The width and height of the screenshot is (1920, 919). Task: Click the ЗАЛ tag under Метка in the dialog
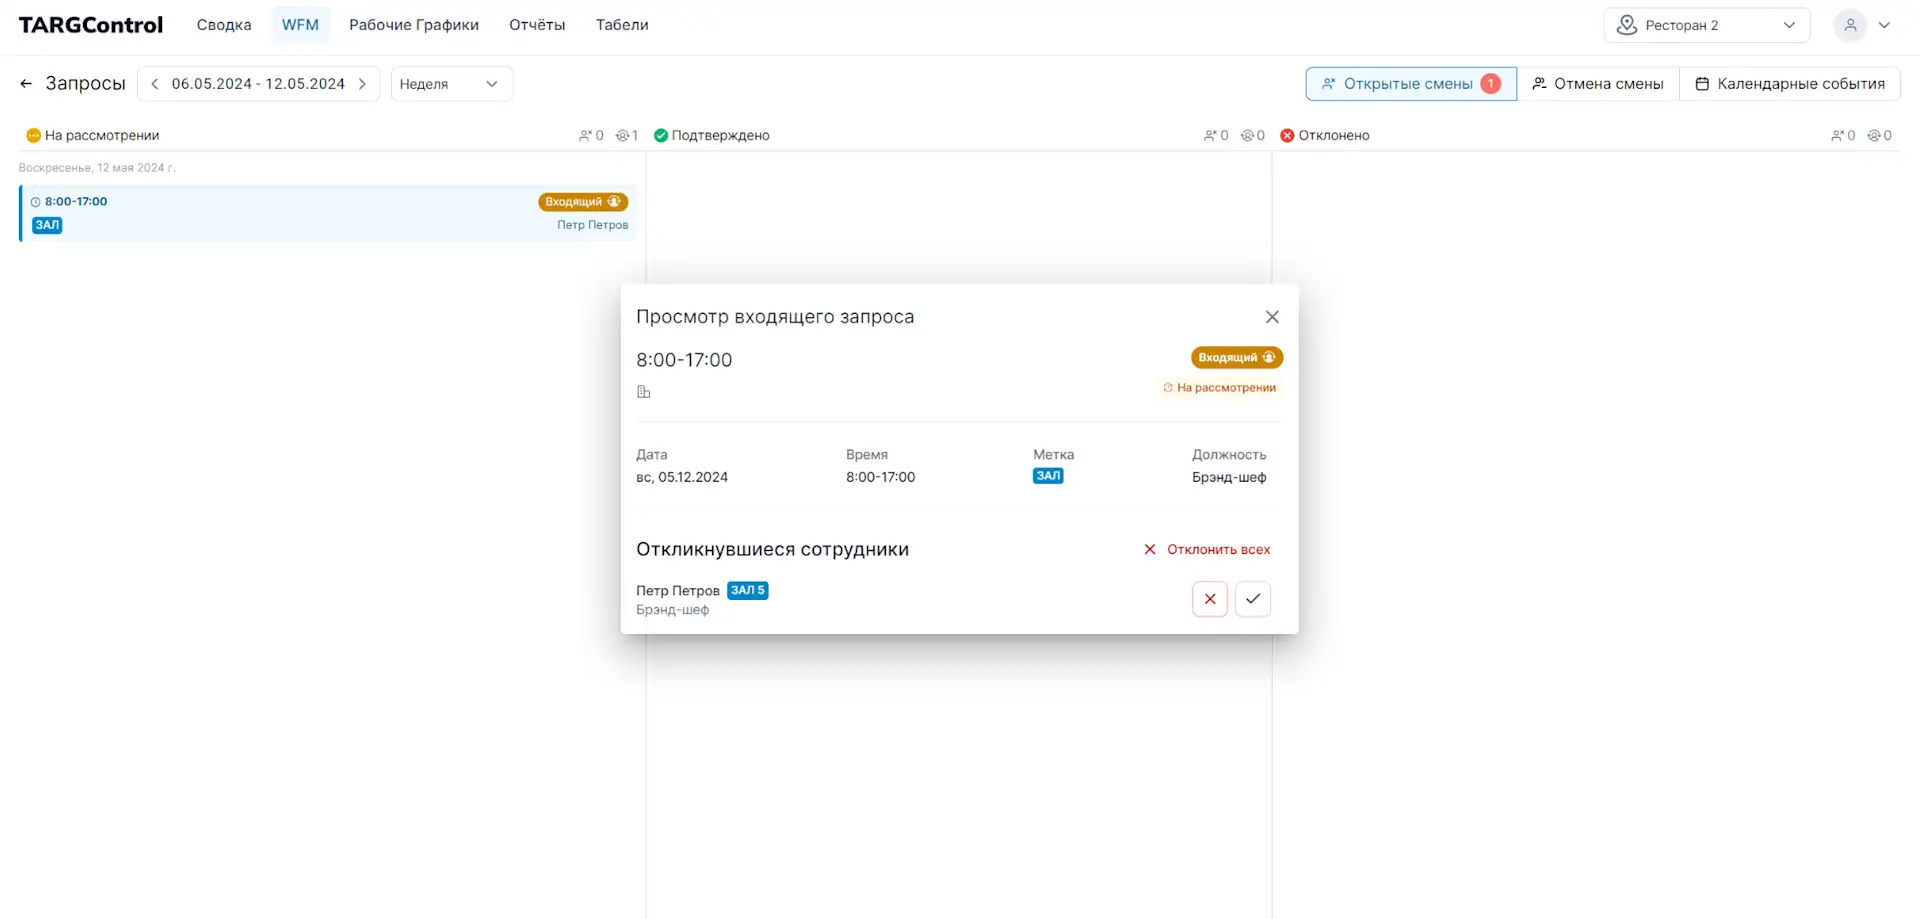pyautogui.click(x=1048, y=477)
